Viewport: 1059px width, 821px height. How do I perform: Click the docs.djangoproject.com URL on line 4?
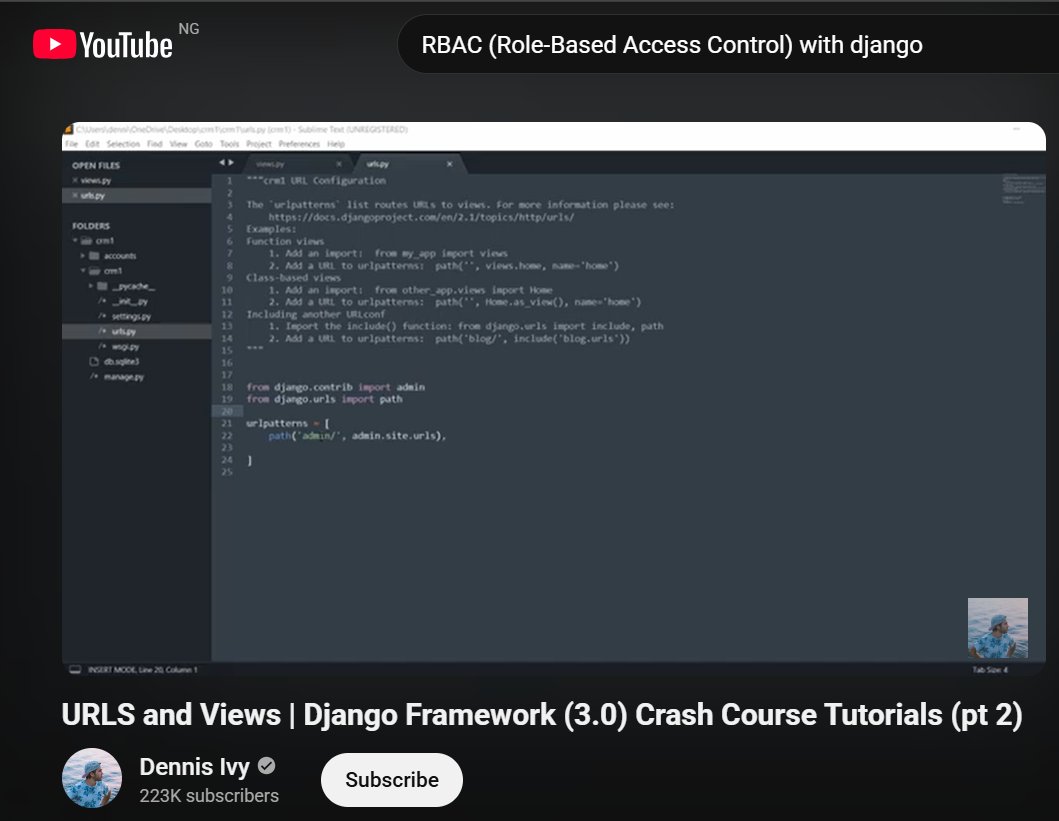tap(421, 217)
